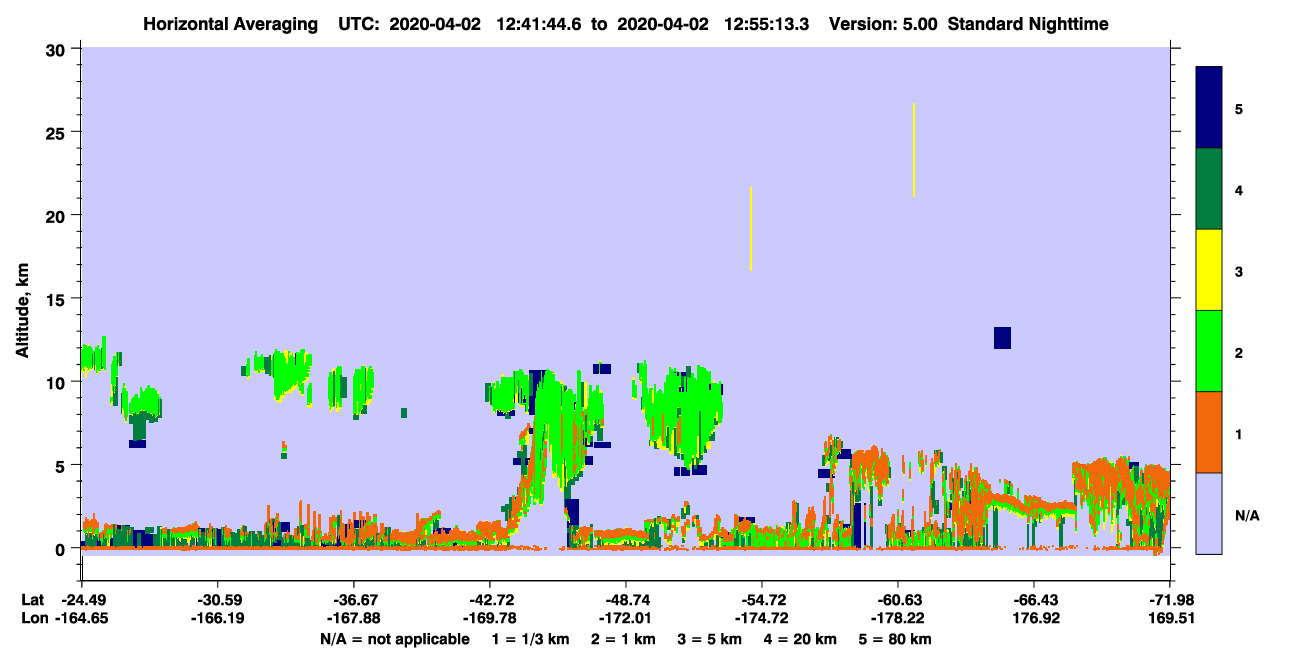
Task: Click the isolated dark blue square near 13 km
Action: tap(1002, 338)
